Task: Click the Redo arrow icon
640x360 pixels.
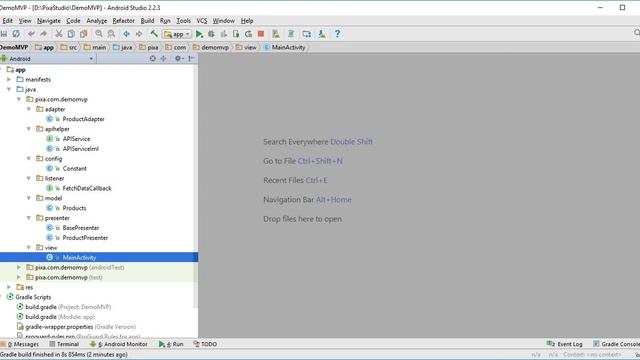Action: click(44, 34)
